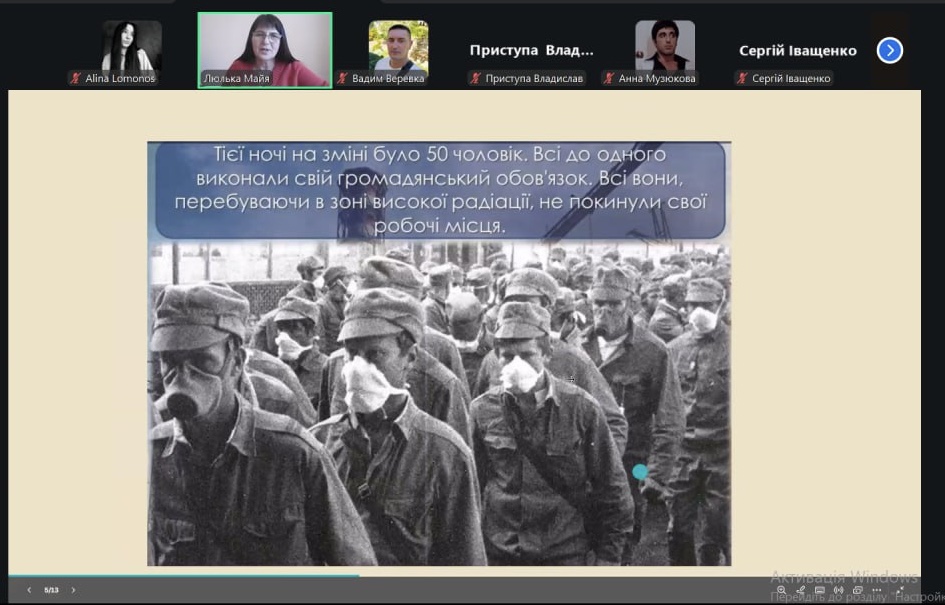The height and width of the screenshot is (605, 945).
Task: Click Вадим Веревка participant thumbnail
Action: [398, 46]
